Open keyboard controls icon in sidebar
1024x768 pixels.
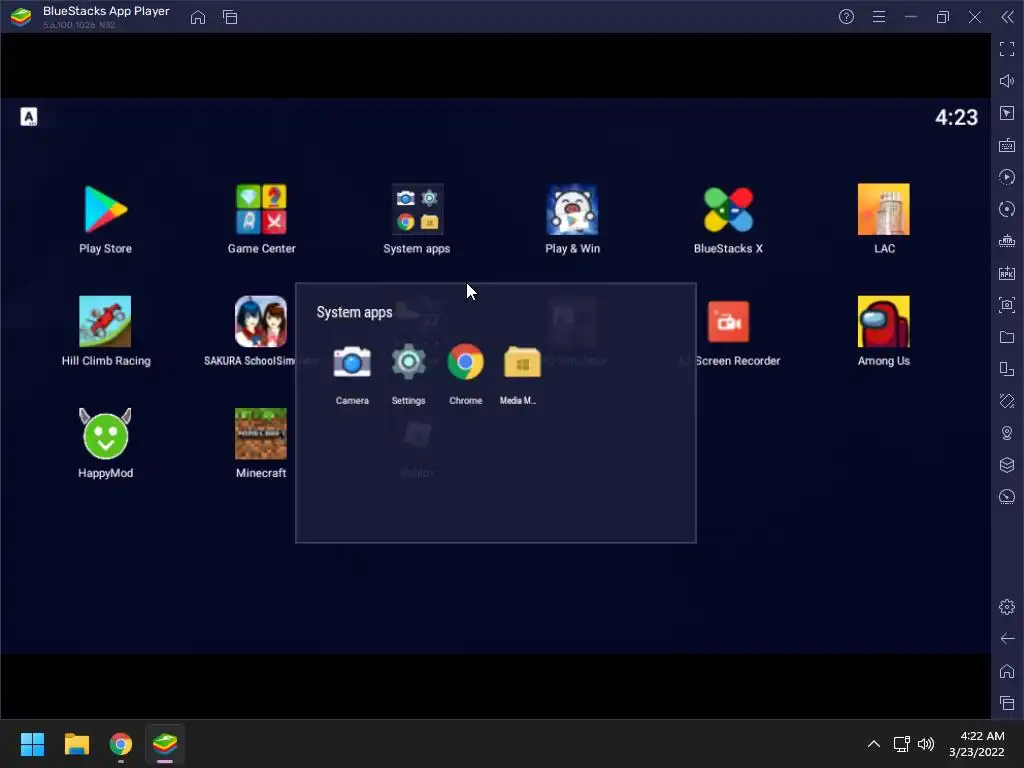1007,145
